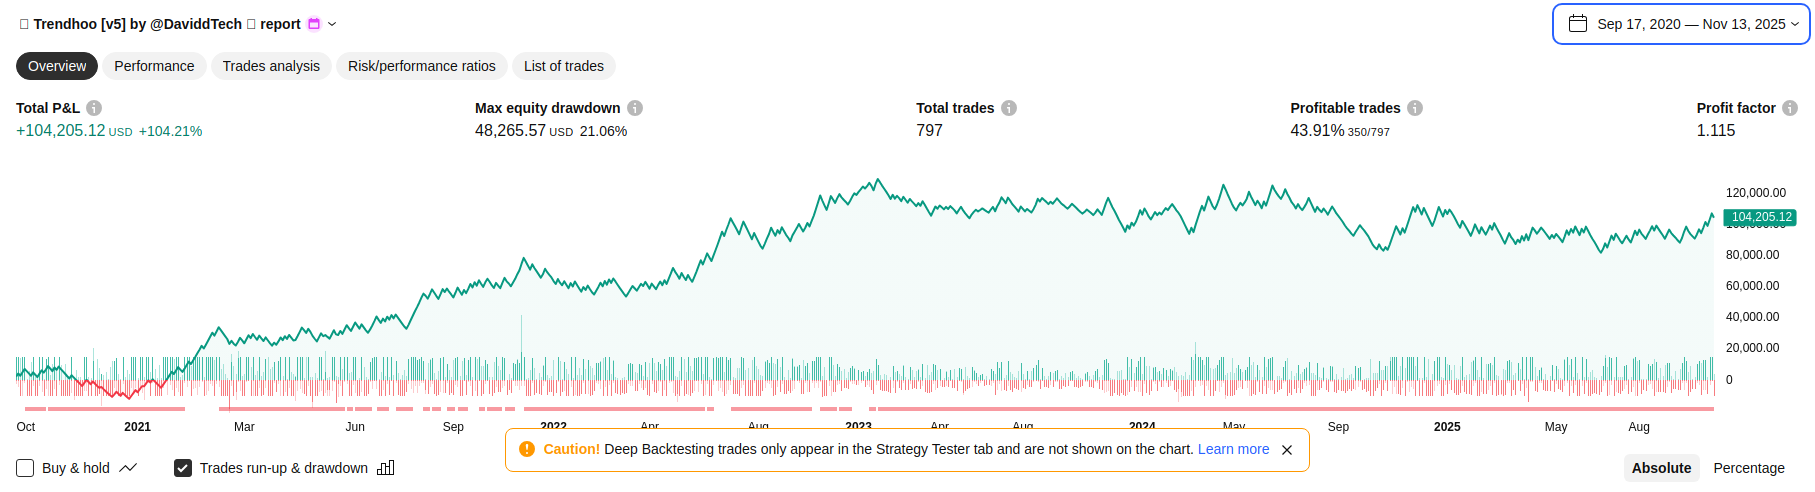The image size is (1815, 492).
Task: Expand the strategy report title chevron
Action: click(x=332, y=24)
